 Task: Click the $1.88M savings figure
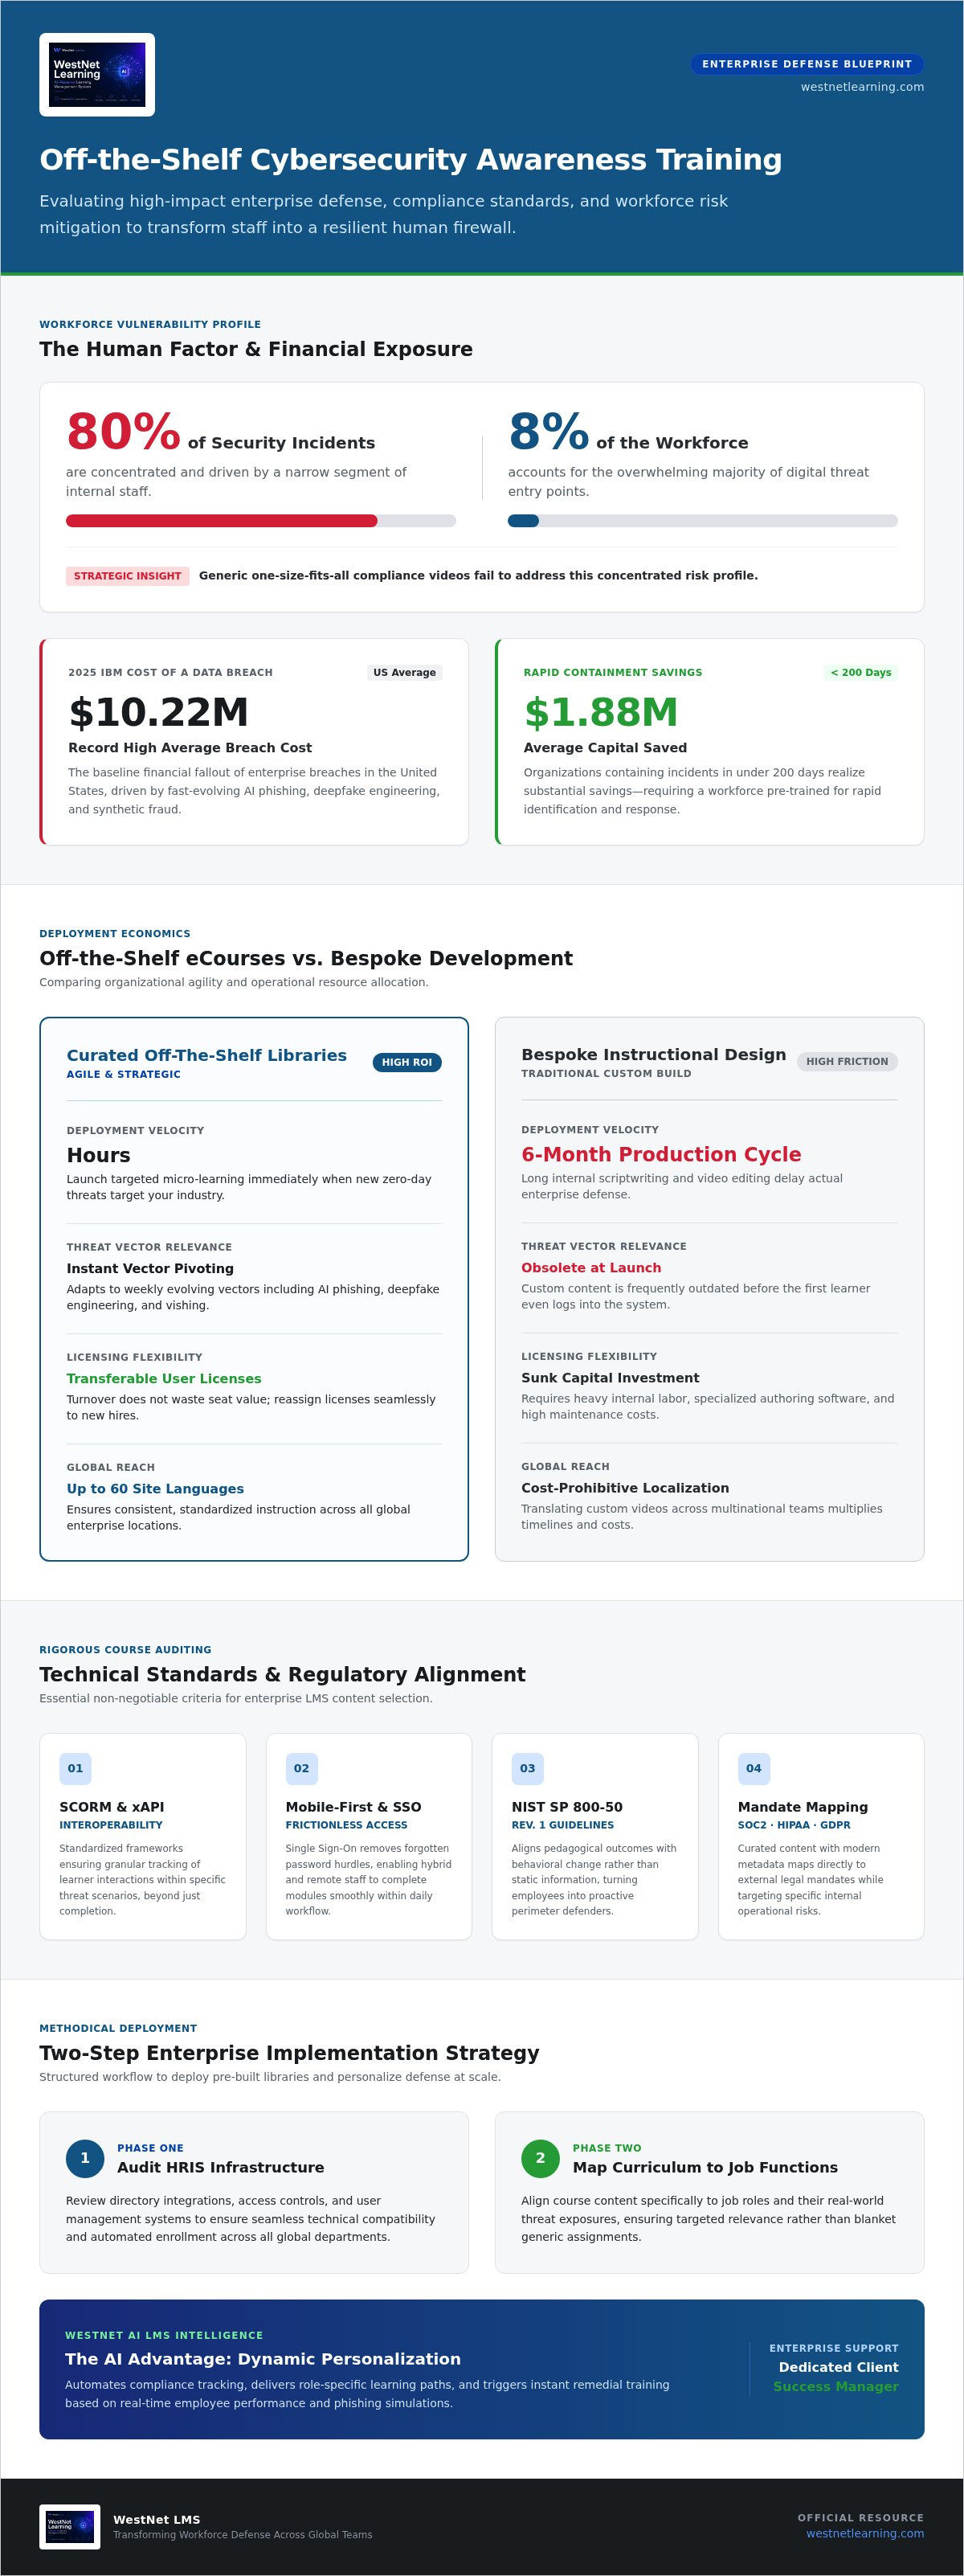click(601, 712)
